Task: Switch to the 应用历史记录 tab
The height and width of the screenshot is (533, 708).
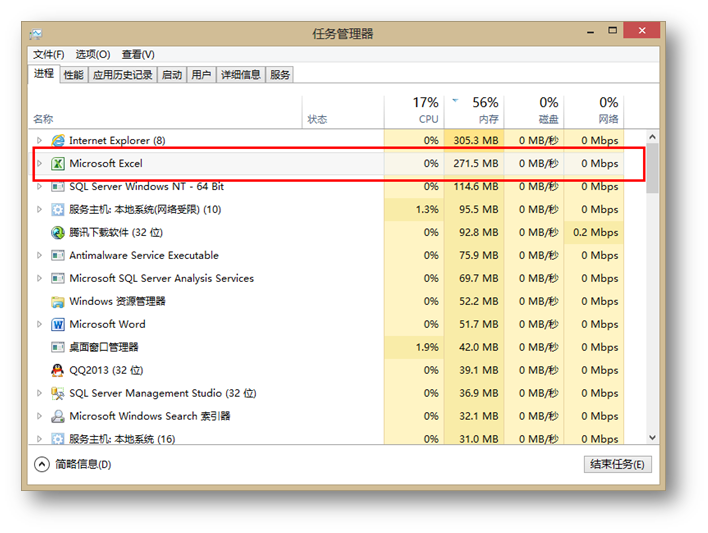Action: point(122,75)
